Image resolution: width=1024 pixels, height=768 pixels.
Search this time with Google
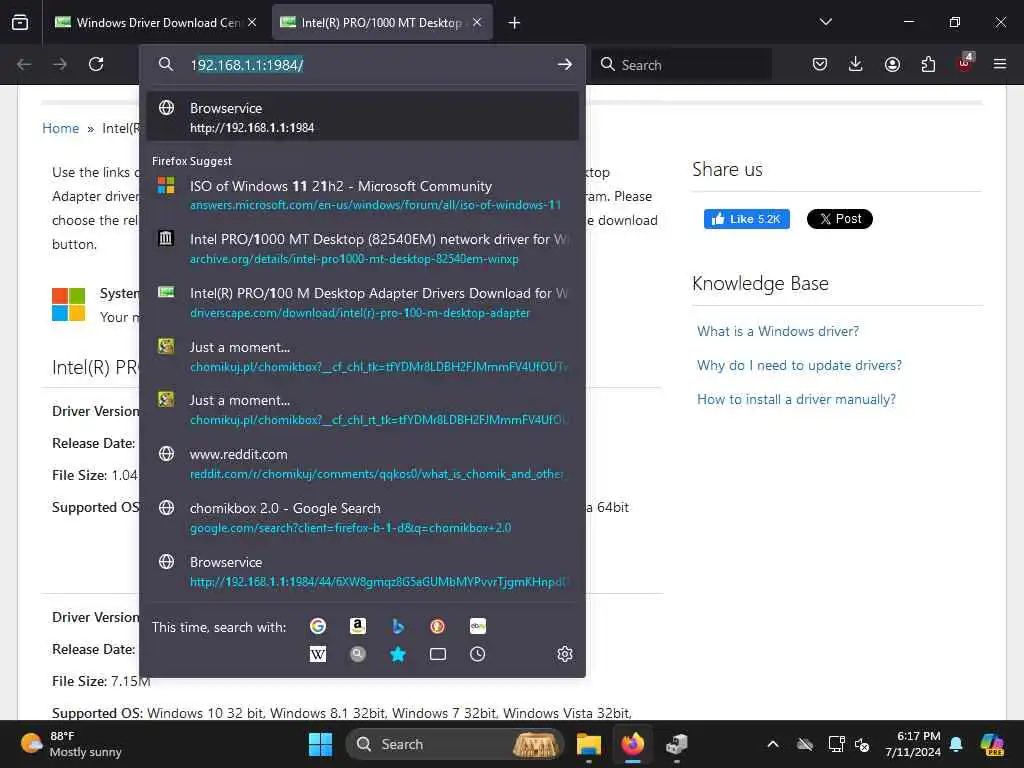(317, 626)
